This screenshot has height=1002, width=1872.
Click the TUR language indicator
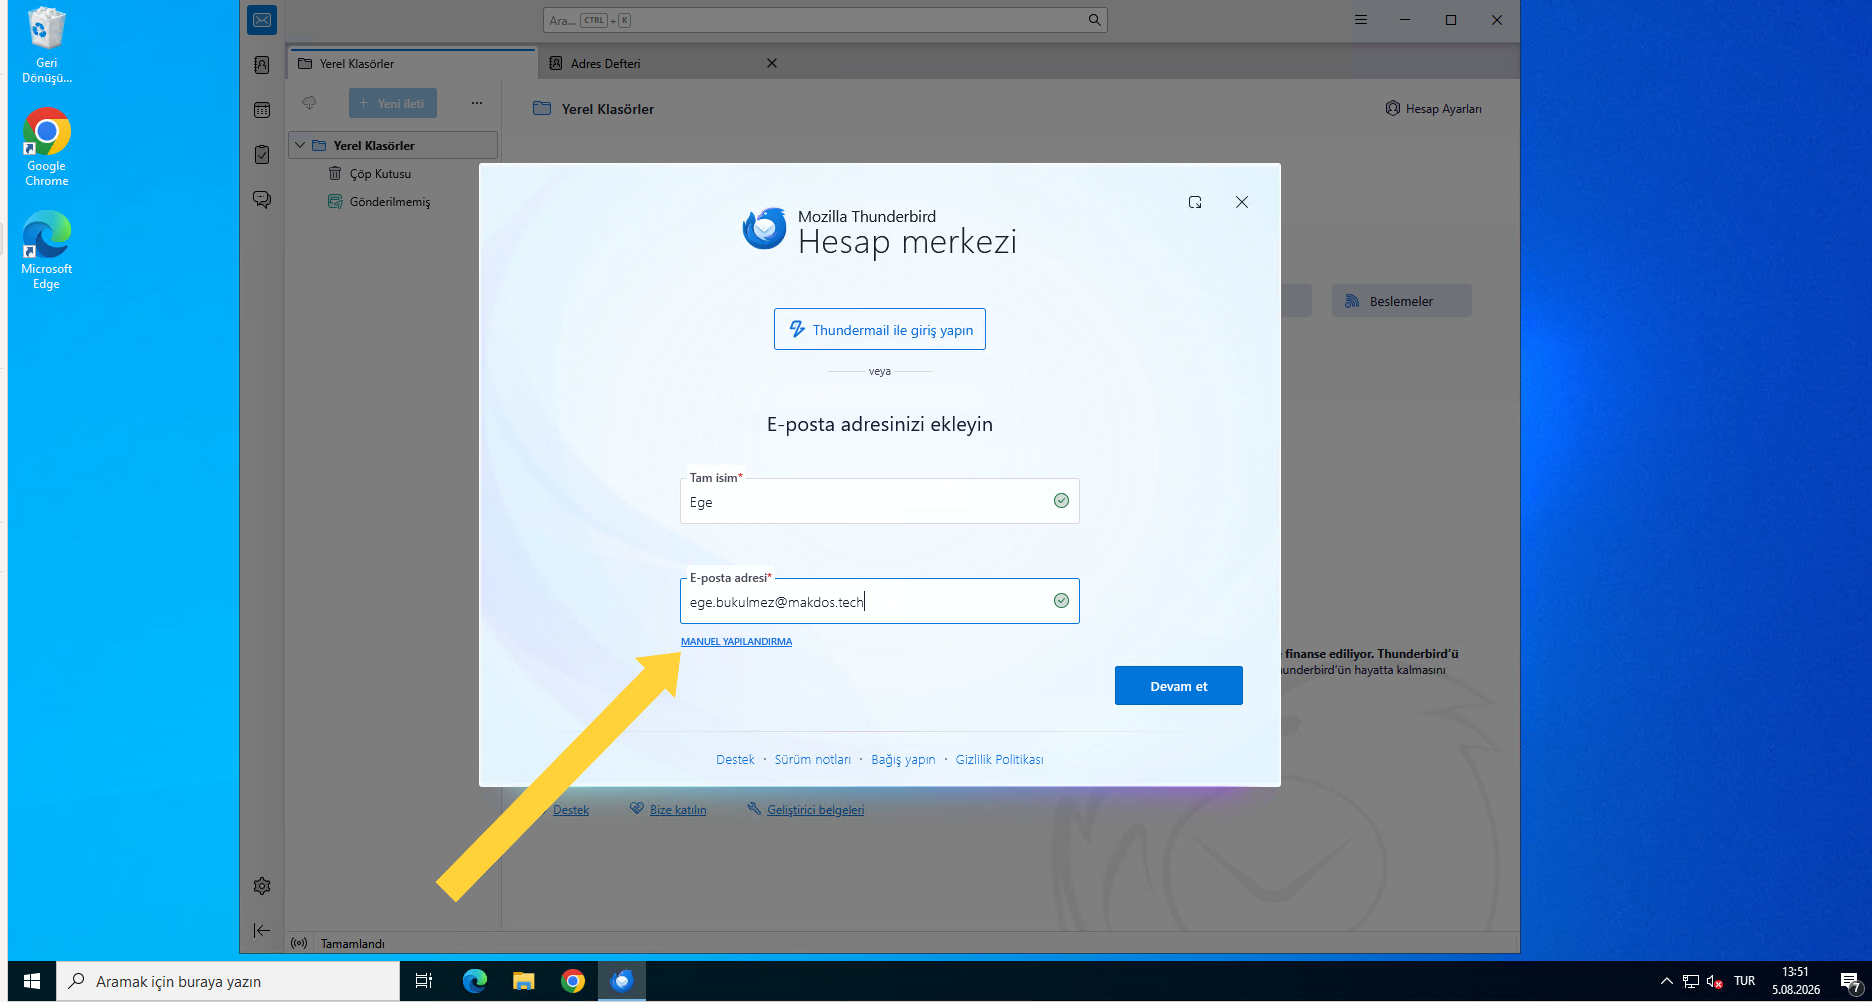tap(1745, 981)
